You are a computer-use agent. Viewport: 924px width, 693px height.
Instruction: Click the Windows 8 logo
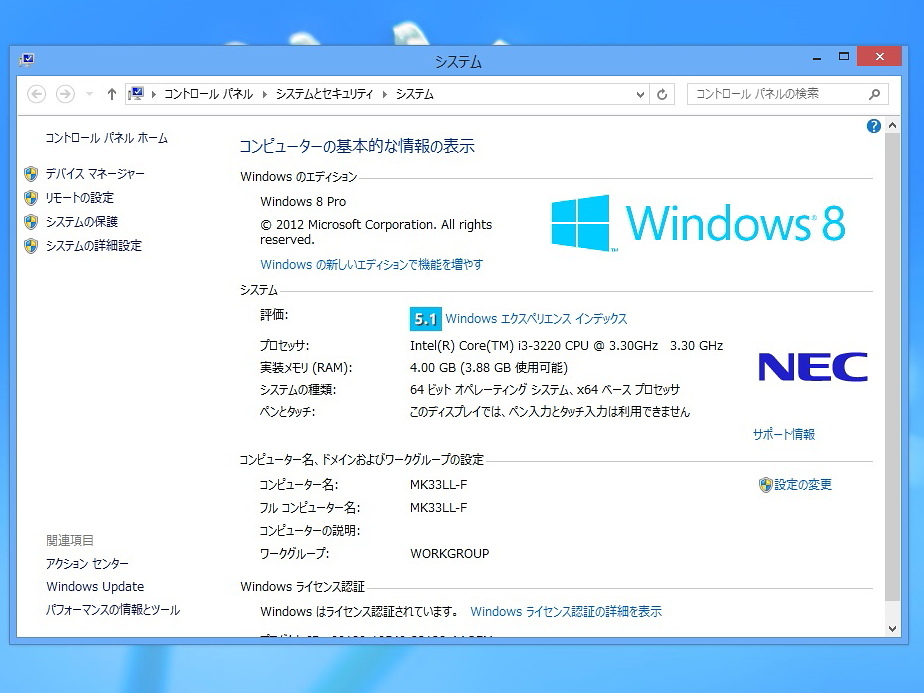698,223
